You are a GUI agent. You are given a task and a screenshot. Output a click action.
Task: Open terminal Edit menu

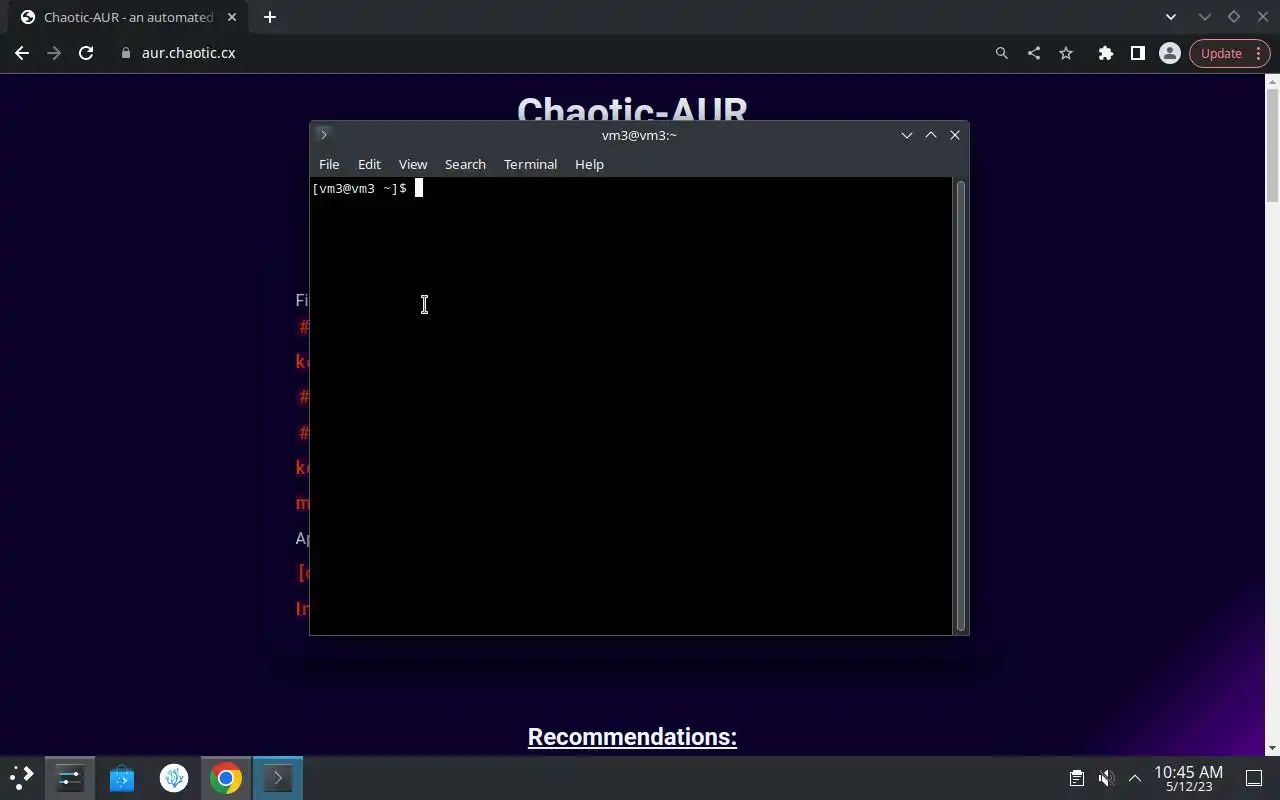(x=369, y=164)
